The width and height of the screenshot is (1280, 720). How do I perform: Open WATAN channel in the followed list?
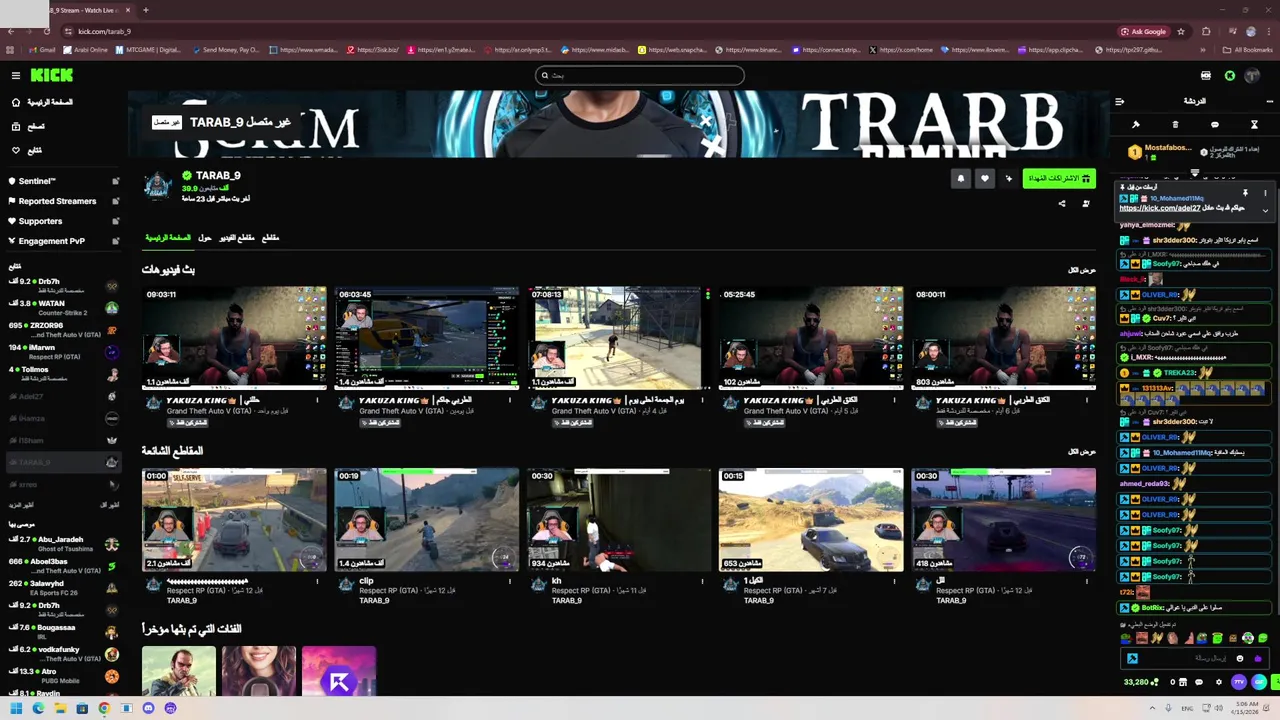coord(63,307)
